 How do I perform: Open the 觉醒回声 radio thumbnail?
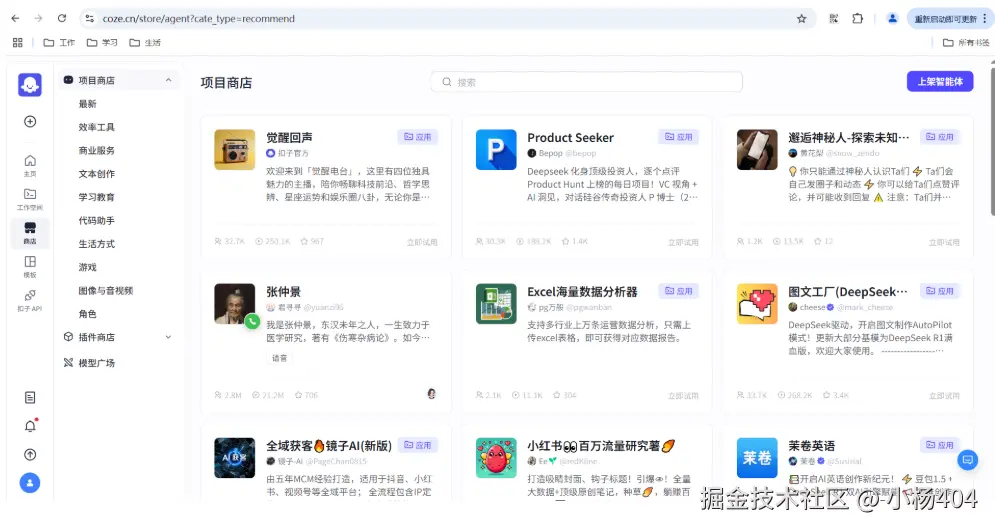tap(235, 150)
